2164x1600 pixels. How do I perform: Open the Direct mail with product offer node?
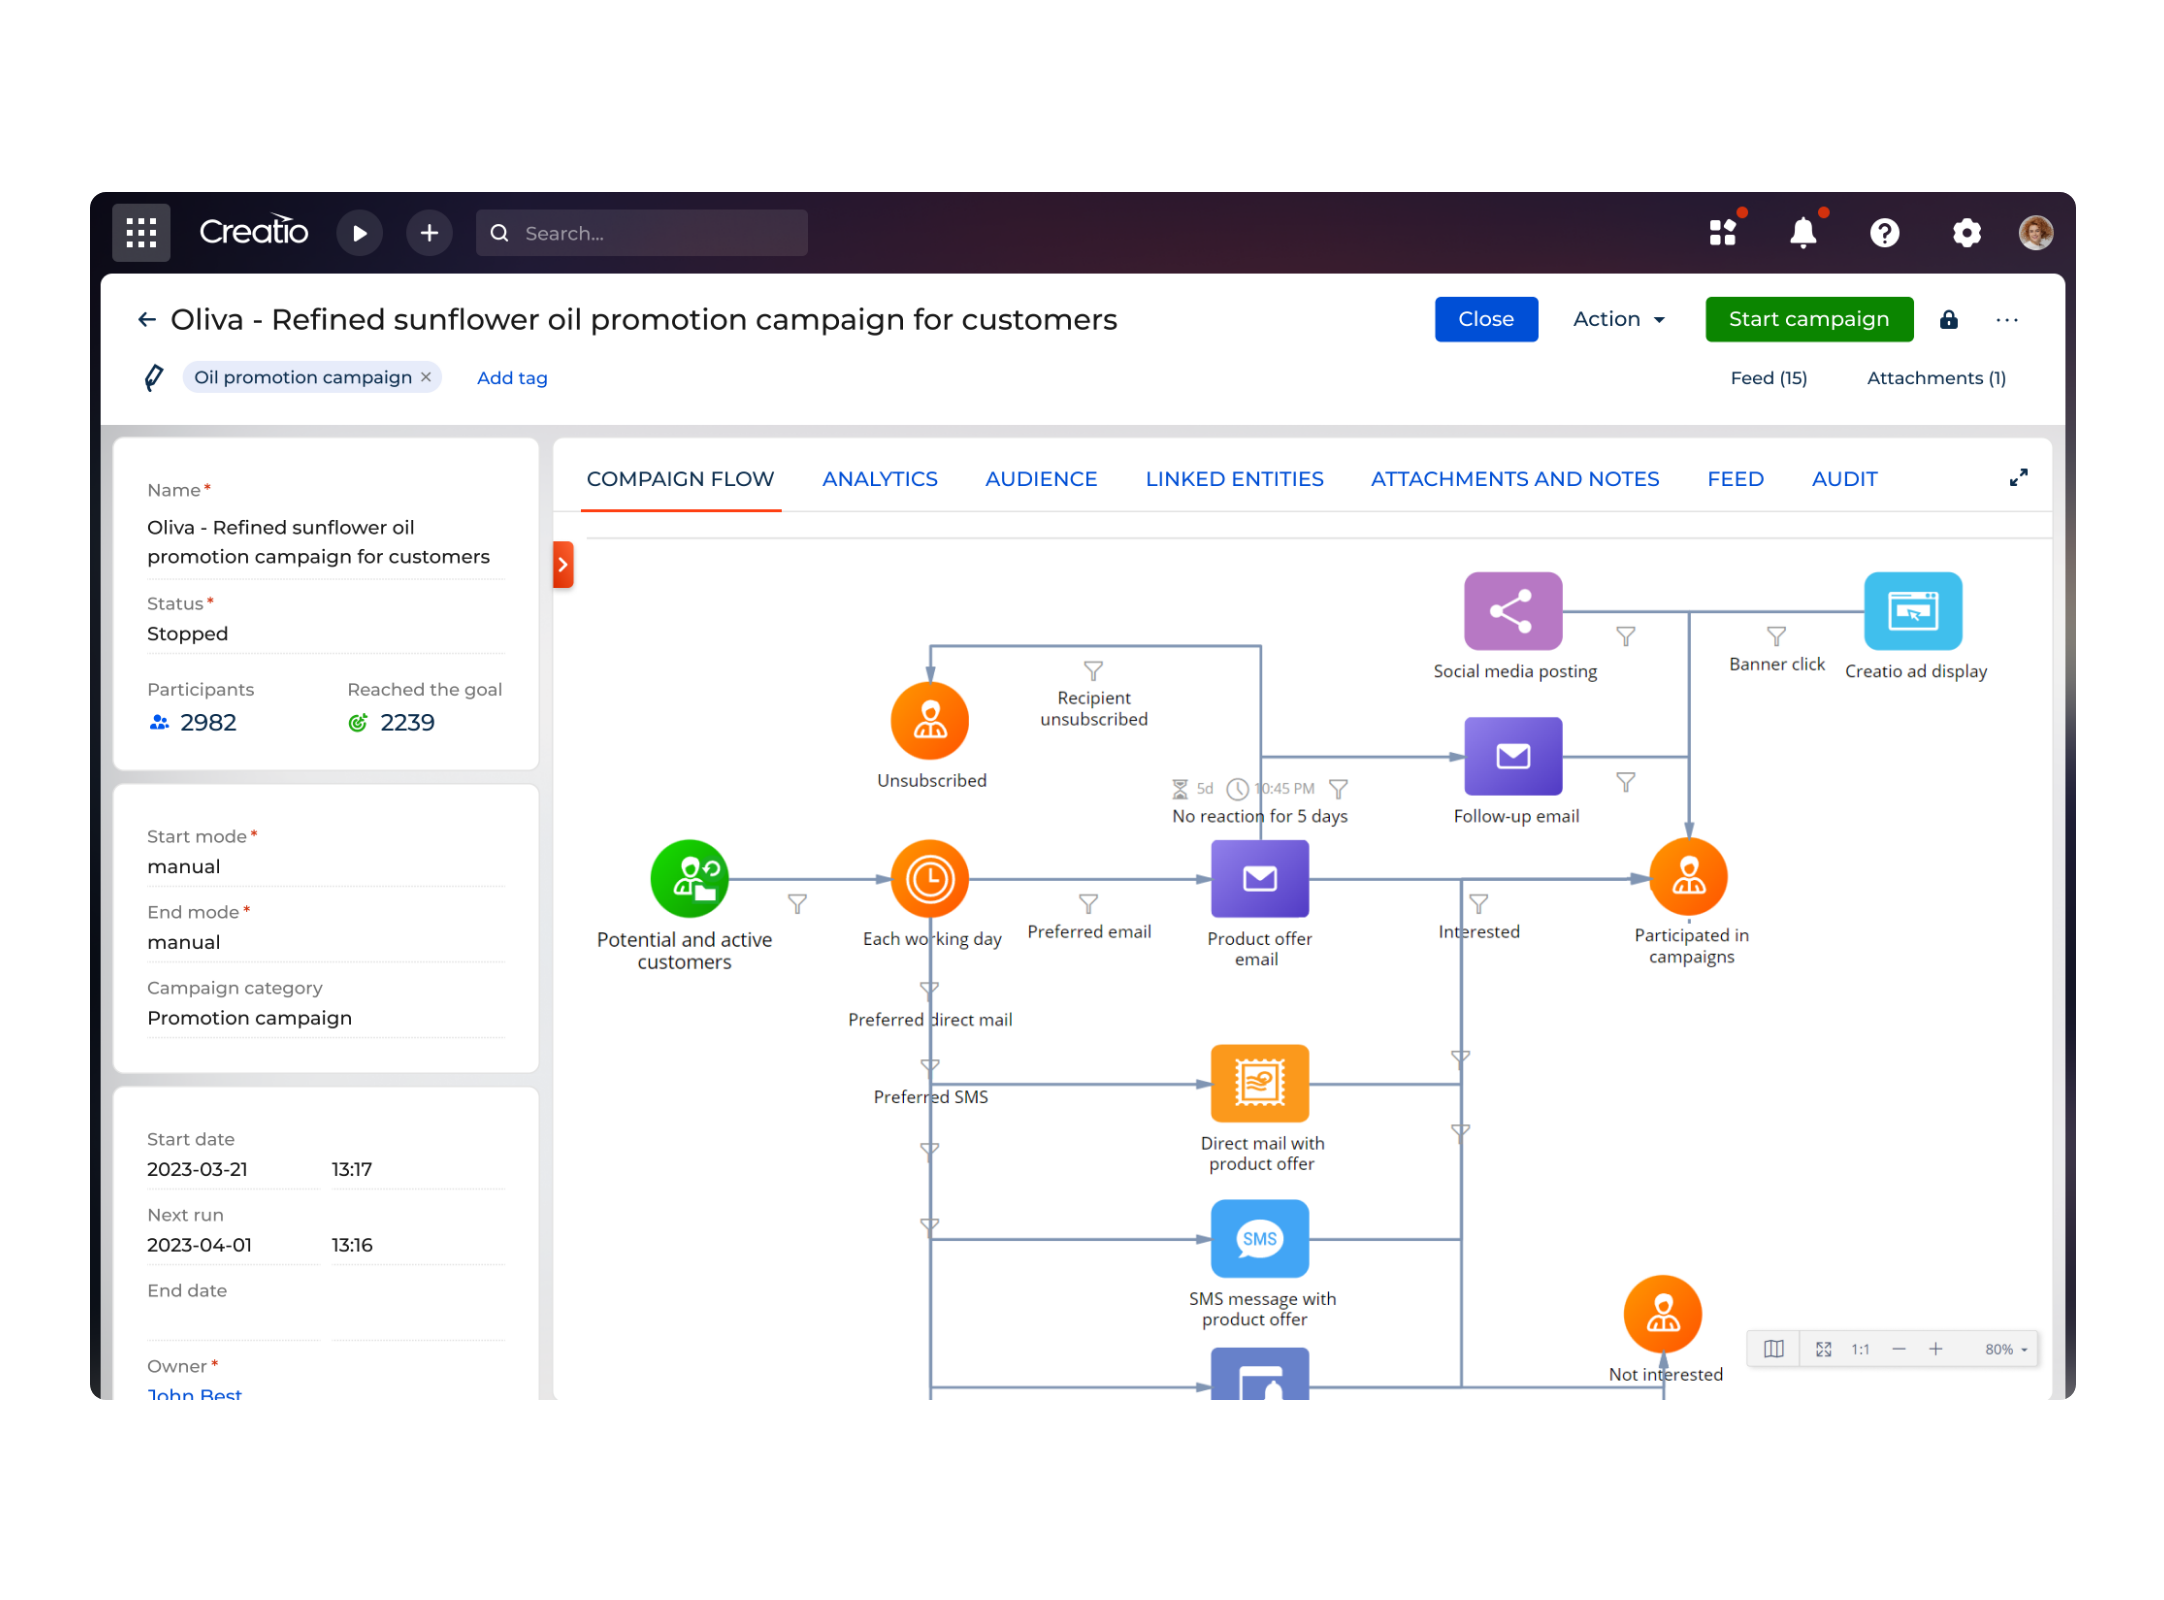click(x=1260, y=1082)
